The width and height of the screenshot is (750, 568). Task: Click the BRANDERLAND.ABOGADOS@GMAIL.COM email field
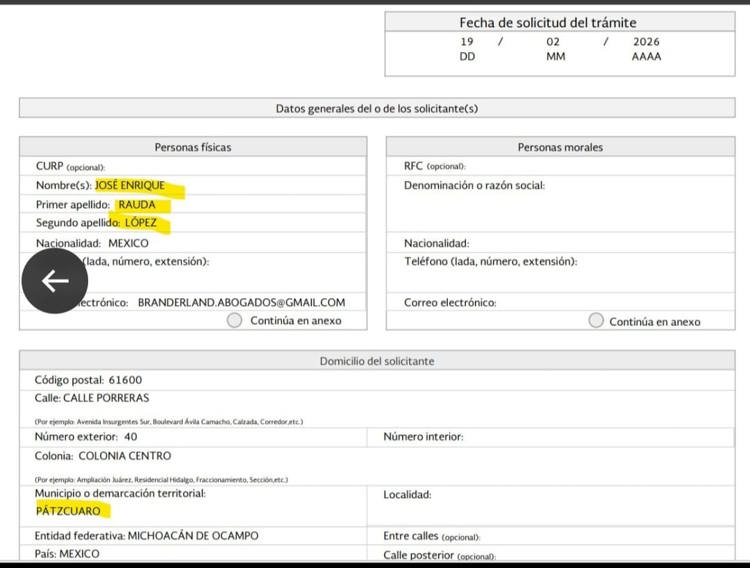(241, 302)
